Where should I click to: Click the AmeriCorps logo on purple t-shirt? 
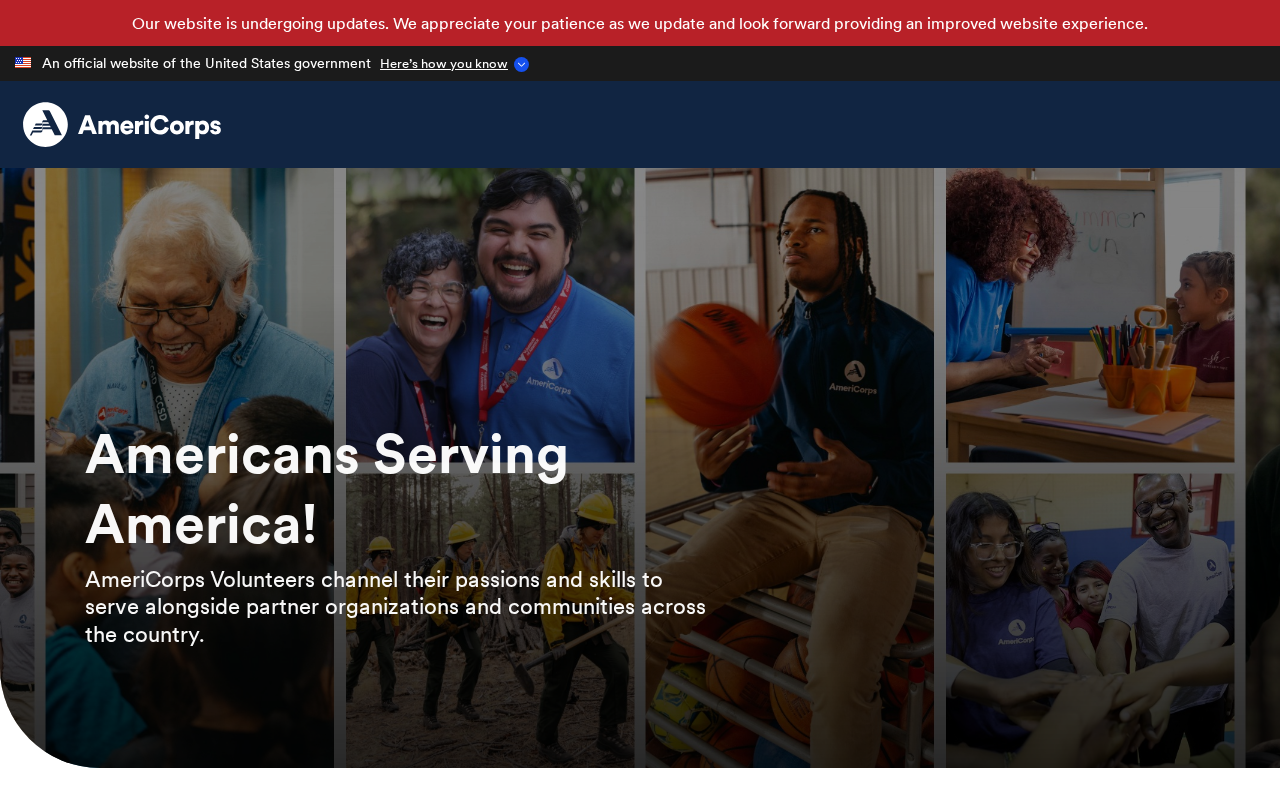1016,632
